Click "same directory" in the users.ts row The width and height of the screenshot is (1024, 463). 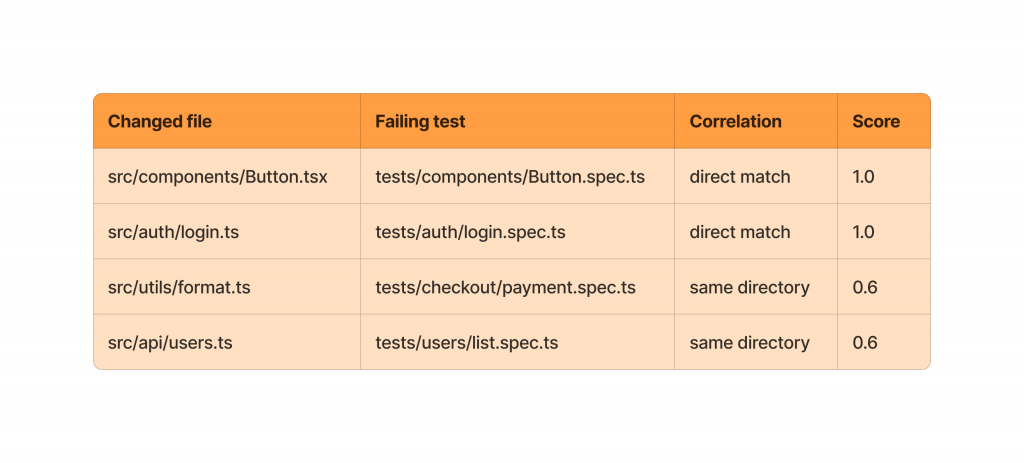tap(749, 343)
